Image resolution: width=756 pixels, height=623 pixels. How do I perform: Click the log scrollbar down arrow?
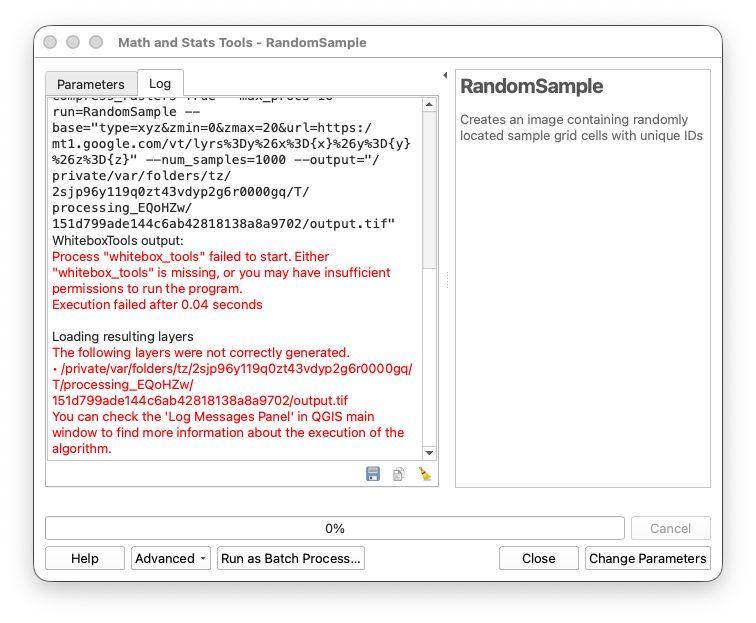429,453
